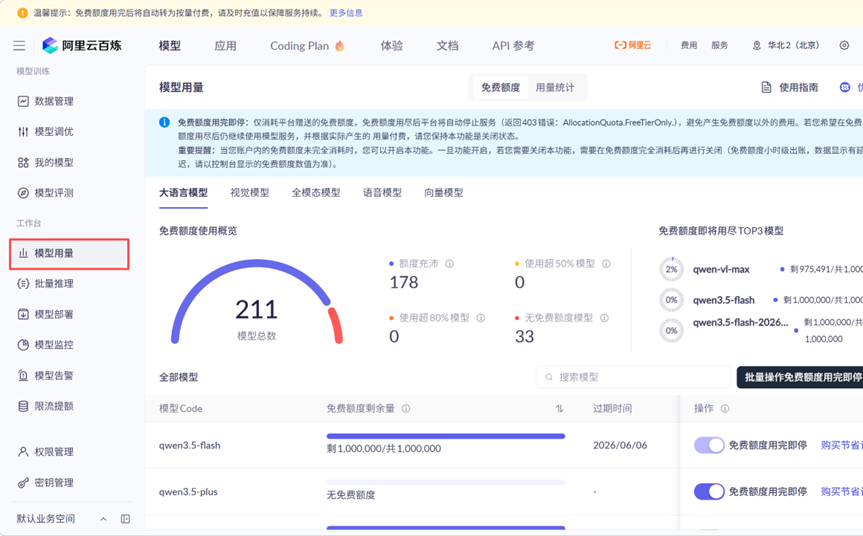The height and width of the screenshot is (536, 863).
Task: Click 购买节省 link in qwen3.5-plus row
Action: 842,491
